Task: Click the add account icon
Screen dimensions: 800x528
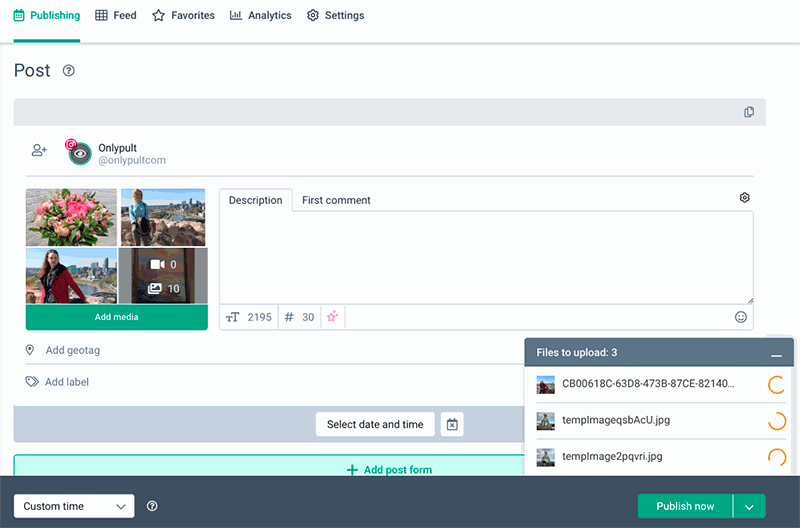Action: pos(39,150)
